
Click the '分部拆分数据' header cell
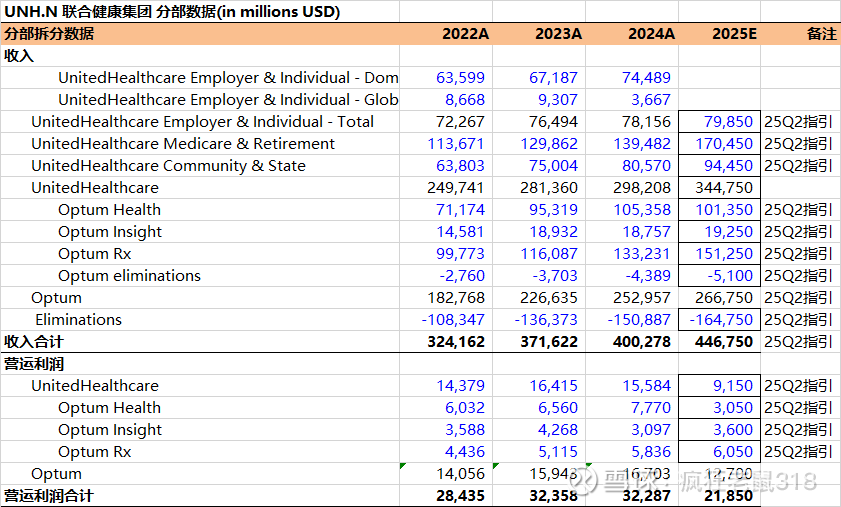pyautogui.click(x=49, y=34)
